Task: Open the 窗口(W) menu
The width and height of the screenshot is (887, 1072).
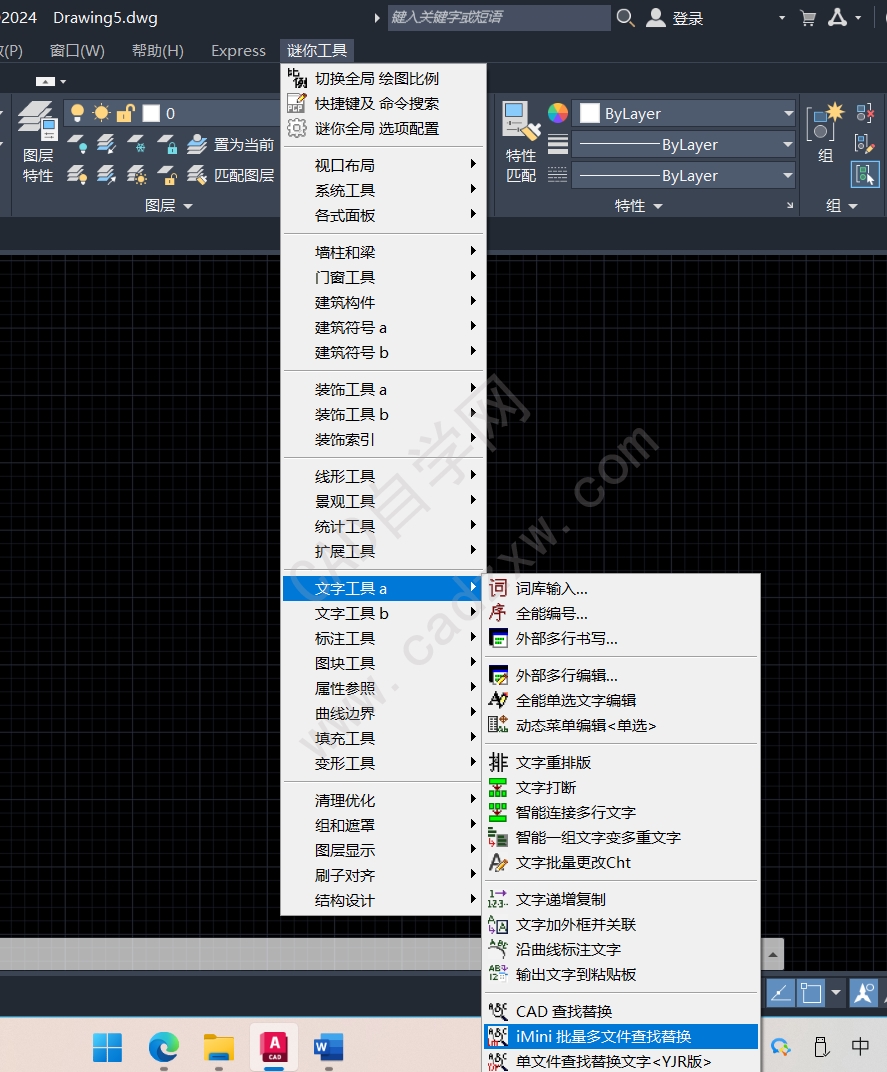Action: [77, 51]
